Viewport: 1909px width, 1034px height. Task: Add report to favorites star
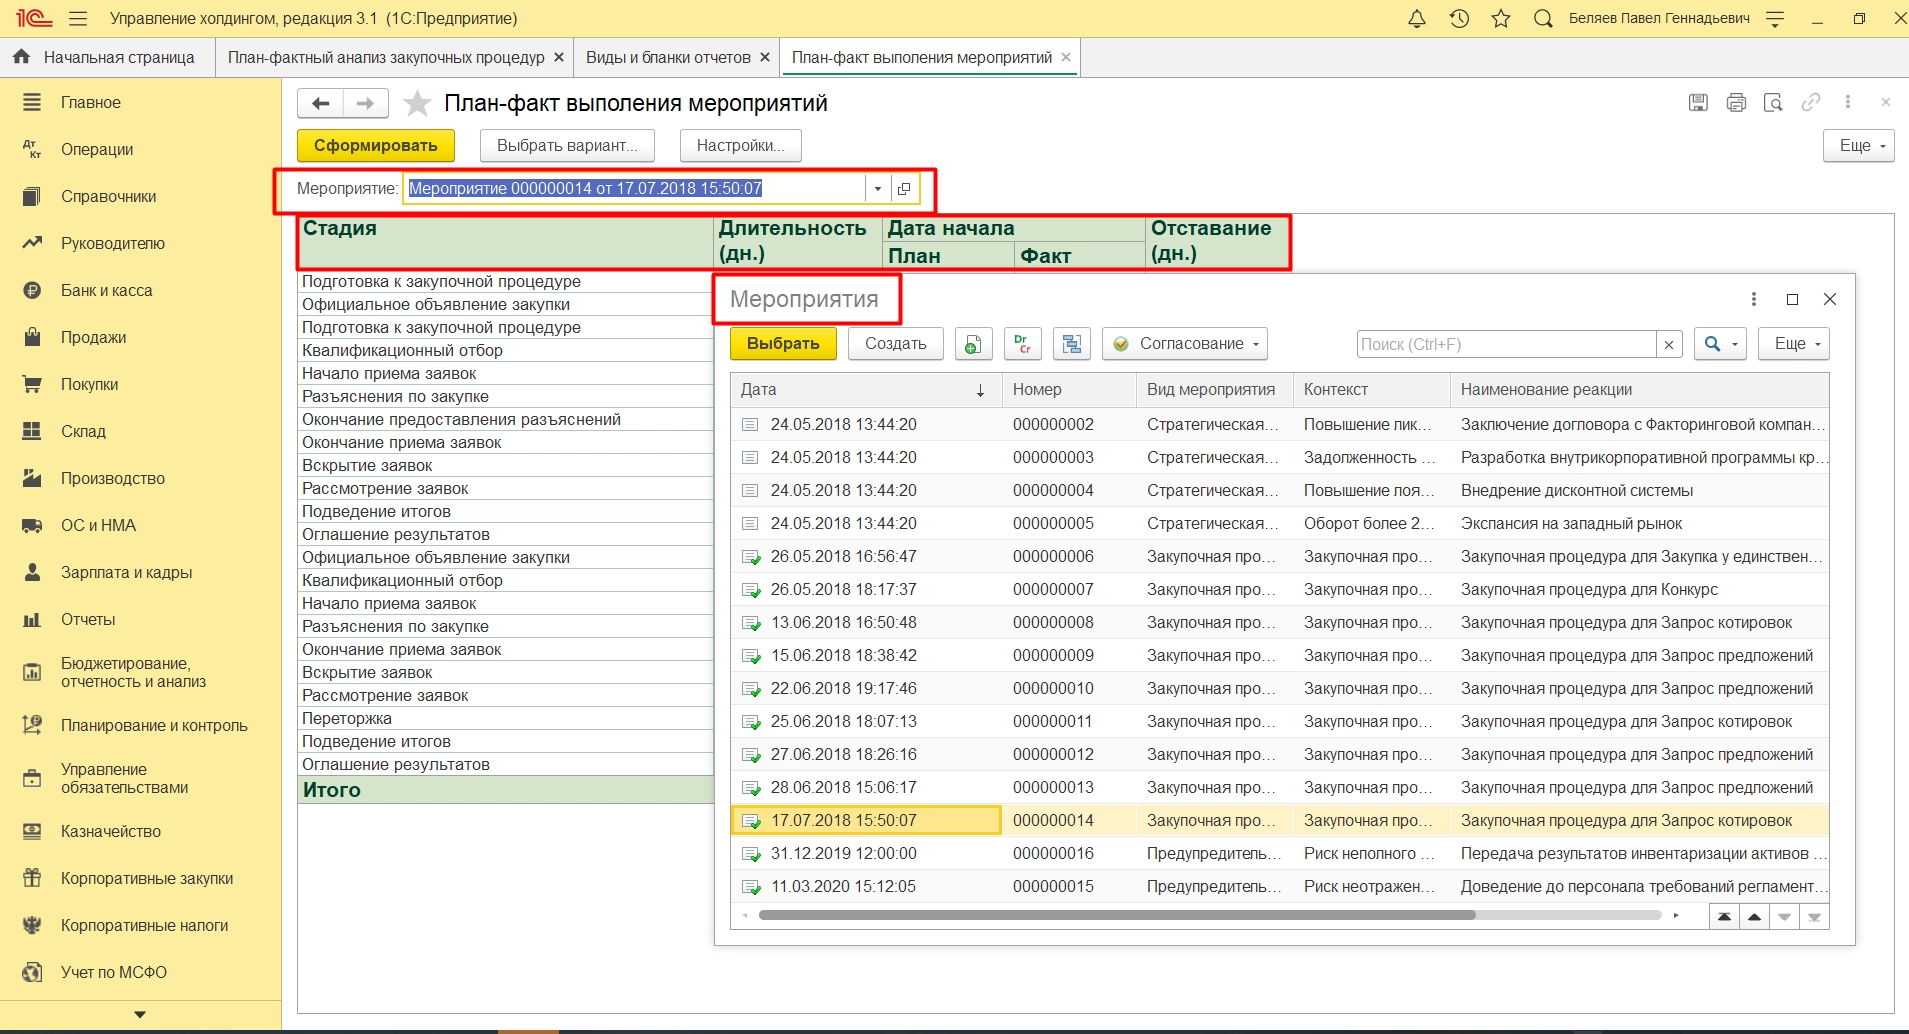point(417,104)
